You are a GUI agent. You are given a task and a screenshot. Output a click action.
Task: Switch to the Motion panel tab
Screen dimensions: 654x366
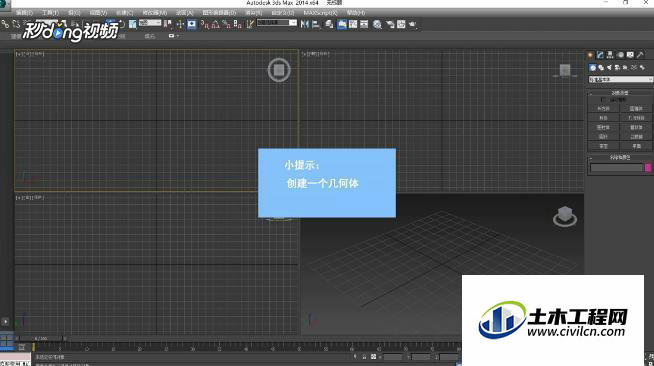coord(620,55)
